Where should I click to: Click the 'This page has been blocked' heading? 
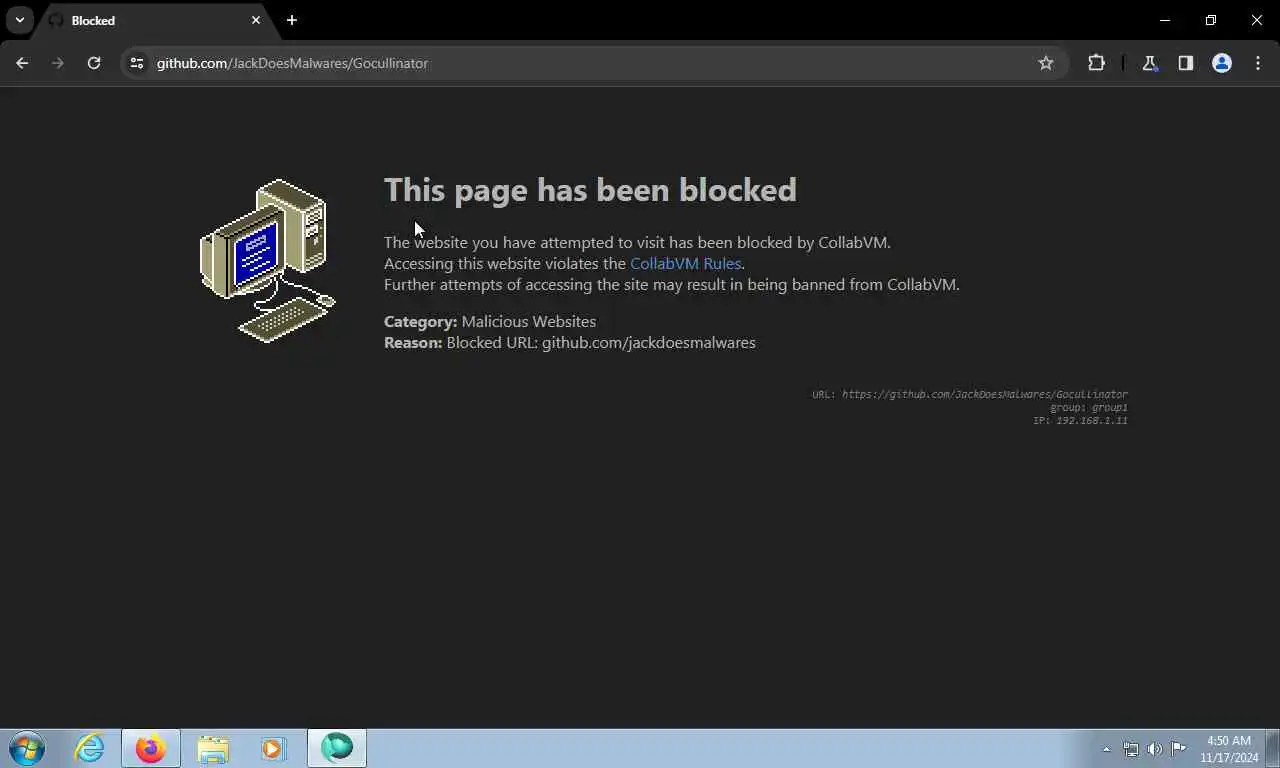point(590,190)
